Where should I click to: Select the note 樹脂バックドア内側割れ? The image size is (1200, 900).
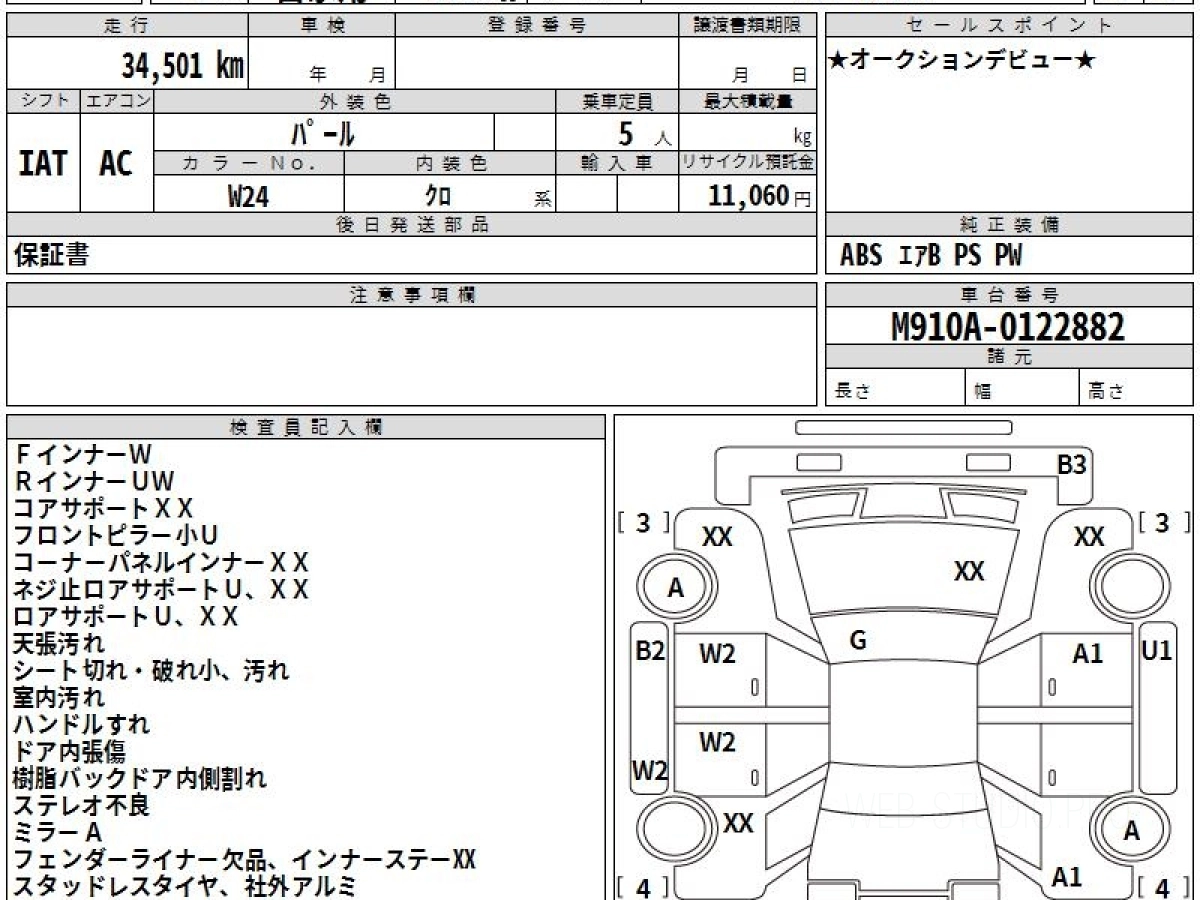[x=140, y=778]
